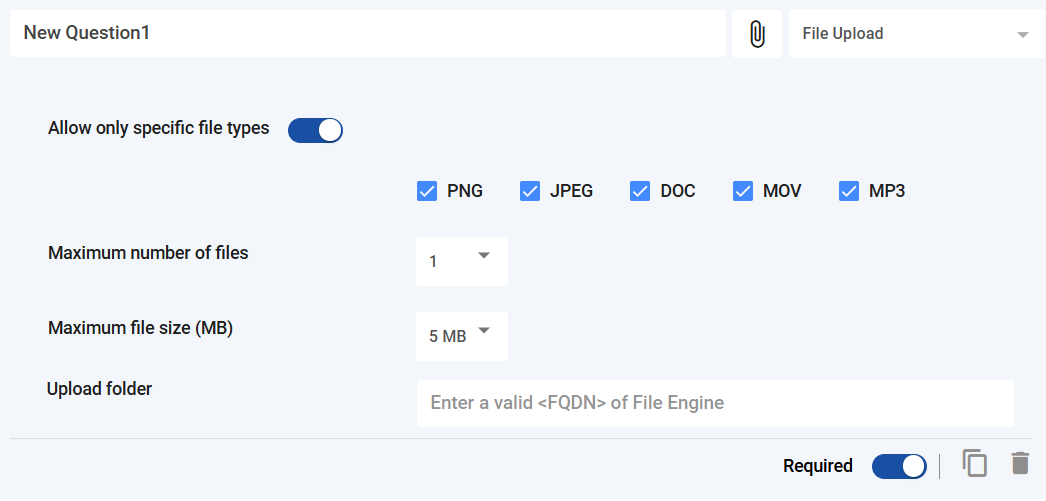Image resolution: width=1046 pixels, height=501 pixels.
Task: Click the dropdown arrow beside File Upload
Action: [x=1022, y=35]
